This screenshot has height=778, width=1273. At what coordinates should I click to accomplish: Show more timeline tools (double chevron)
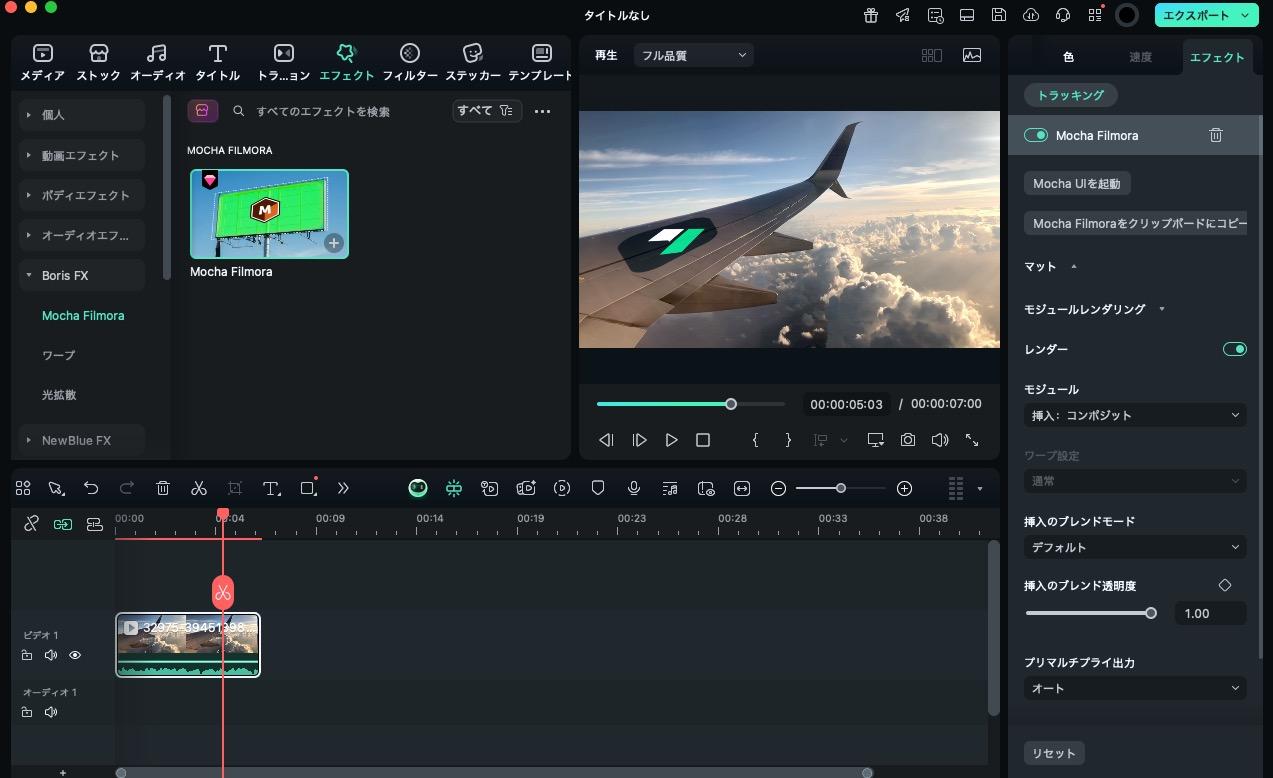coord(343,488)
